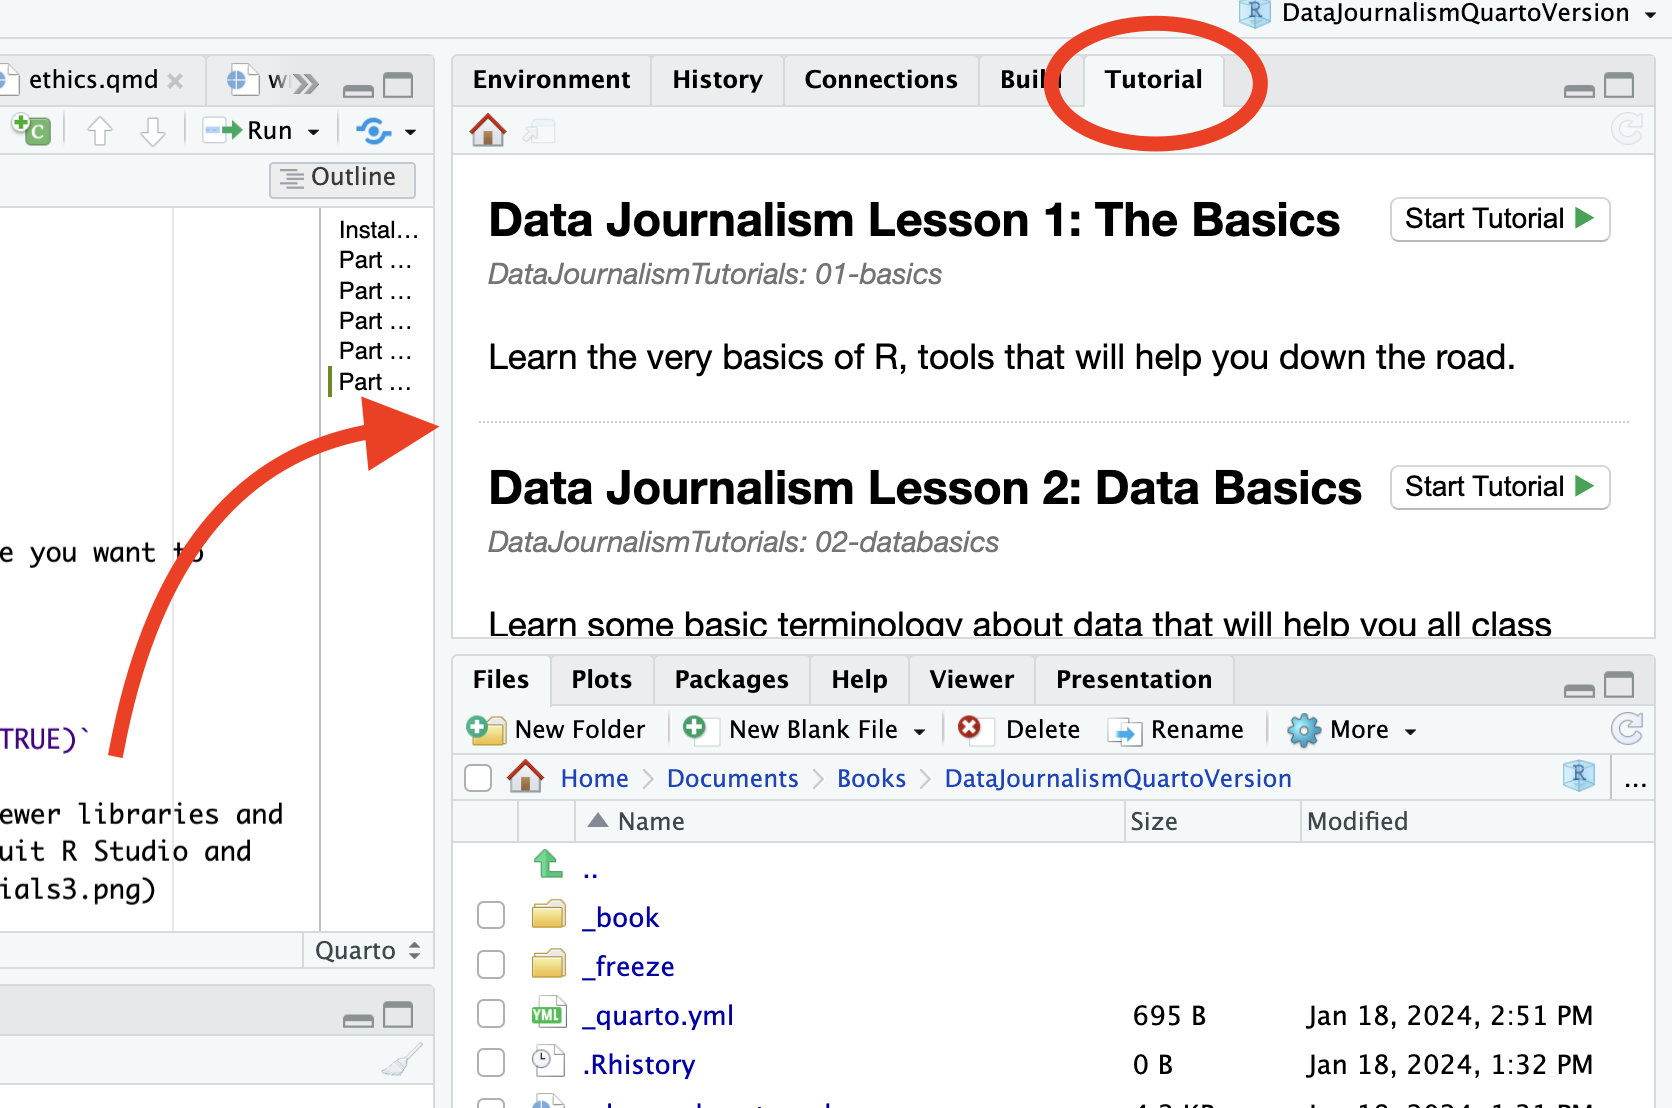Open the .Rhistory file
The image size is (1672, 1108).
[638, 1065]
